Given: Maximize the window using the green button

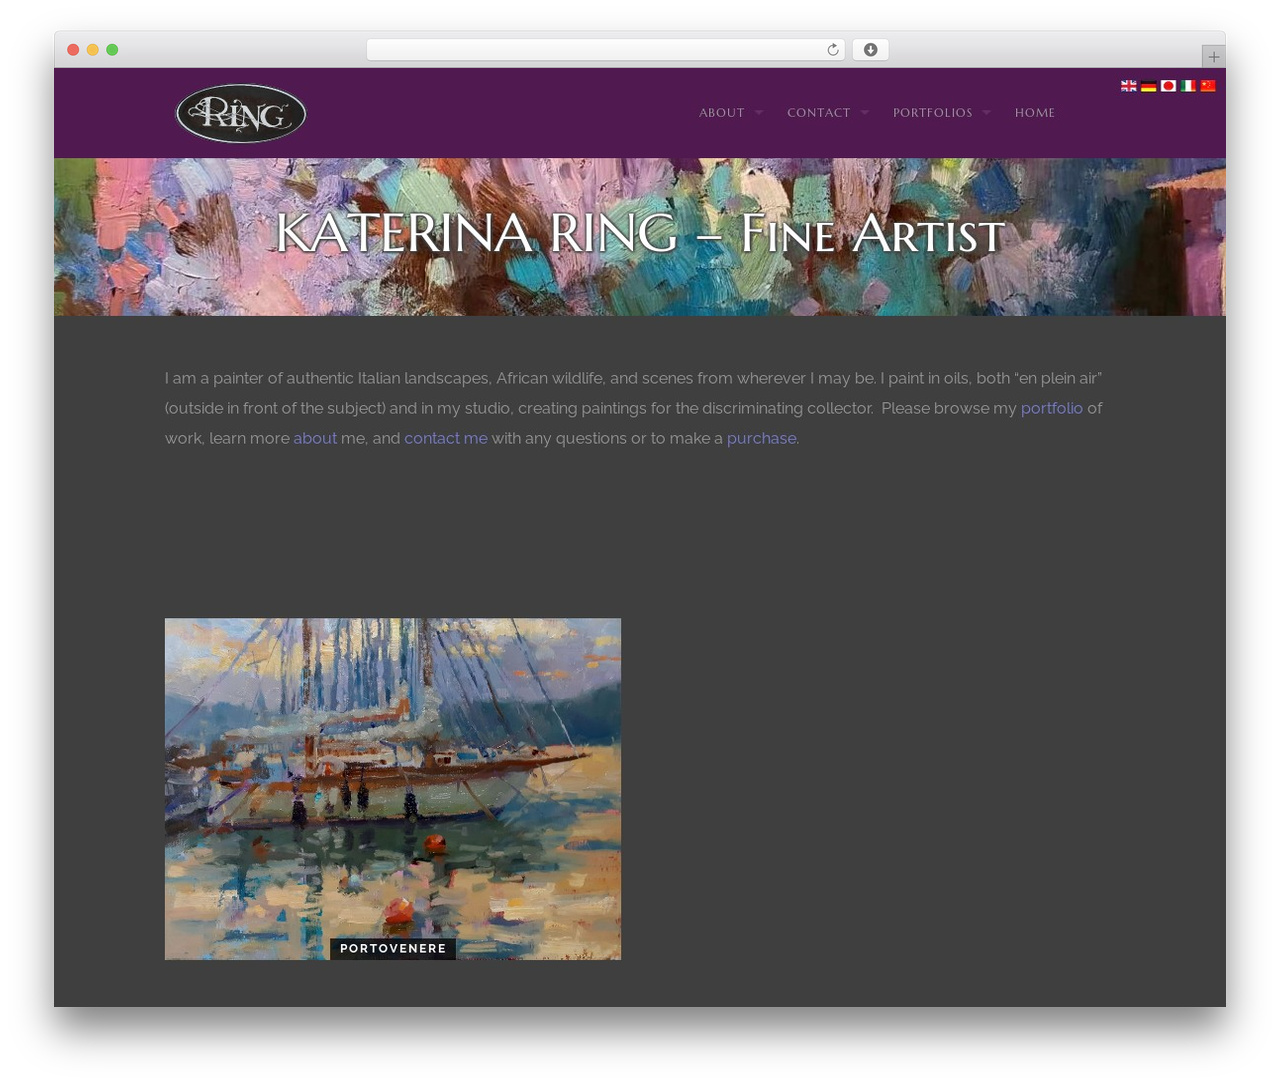Looking at the screenshot, I should coord(112,50).
